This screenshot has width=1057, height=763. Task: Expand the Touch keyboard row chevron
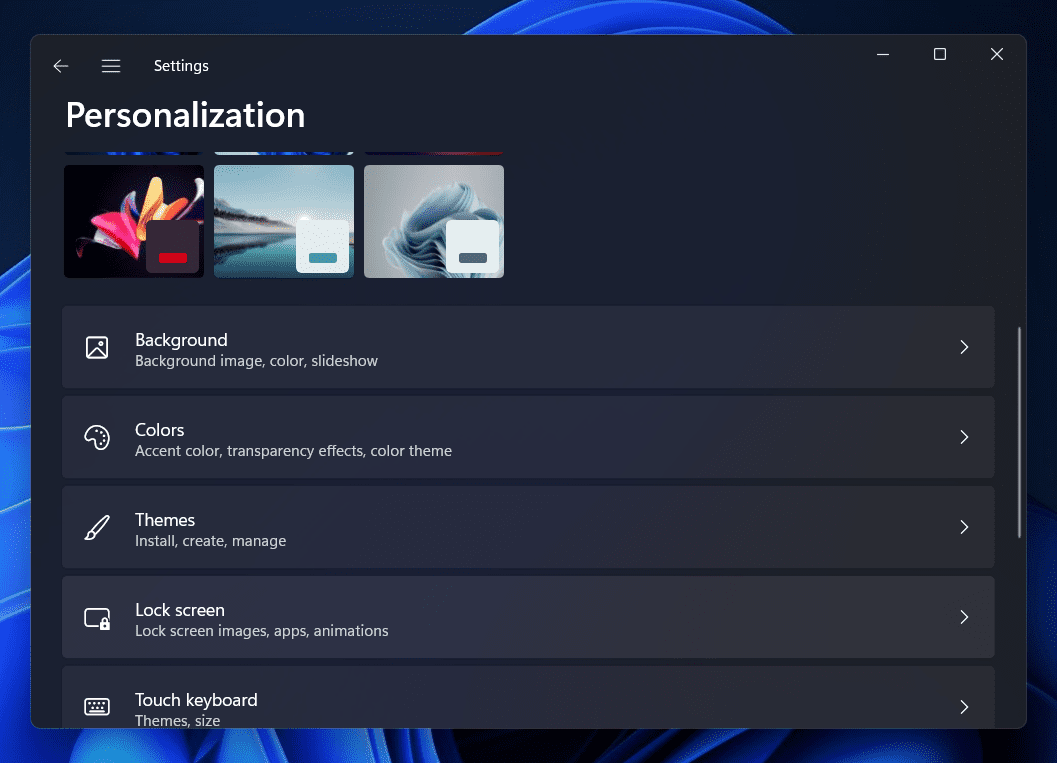(964, 707)
